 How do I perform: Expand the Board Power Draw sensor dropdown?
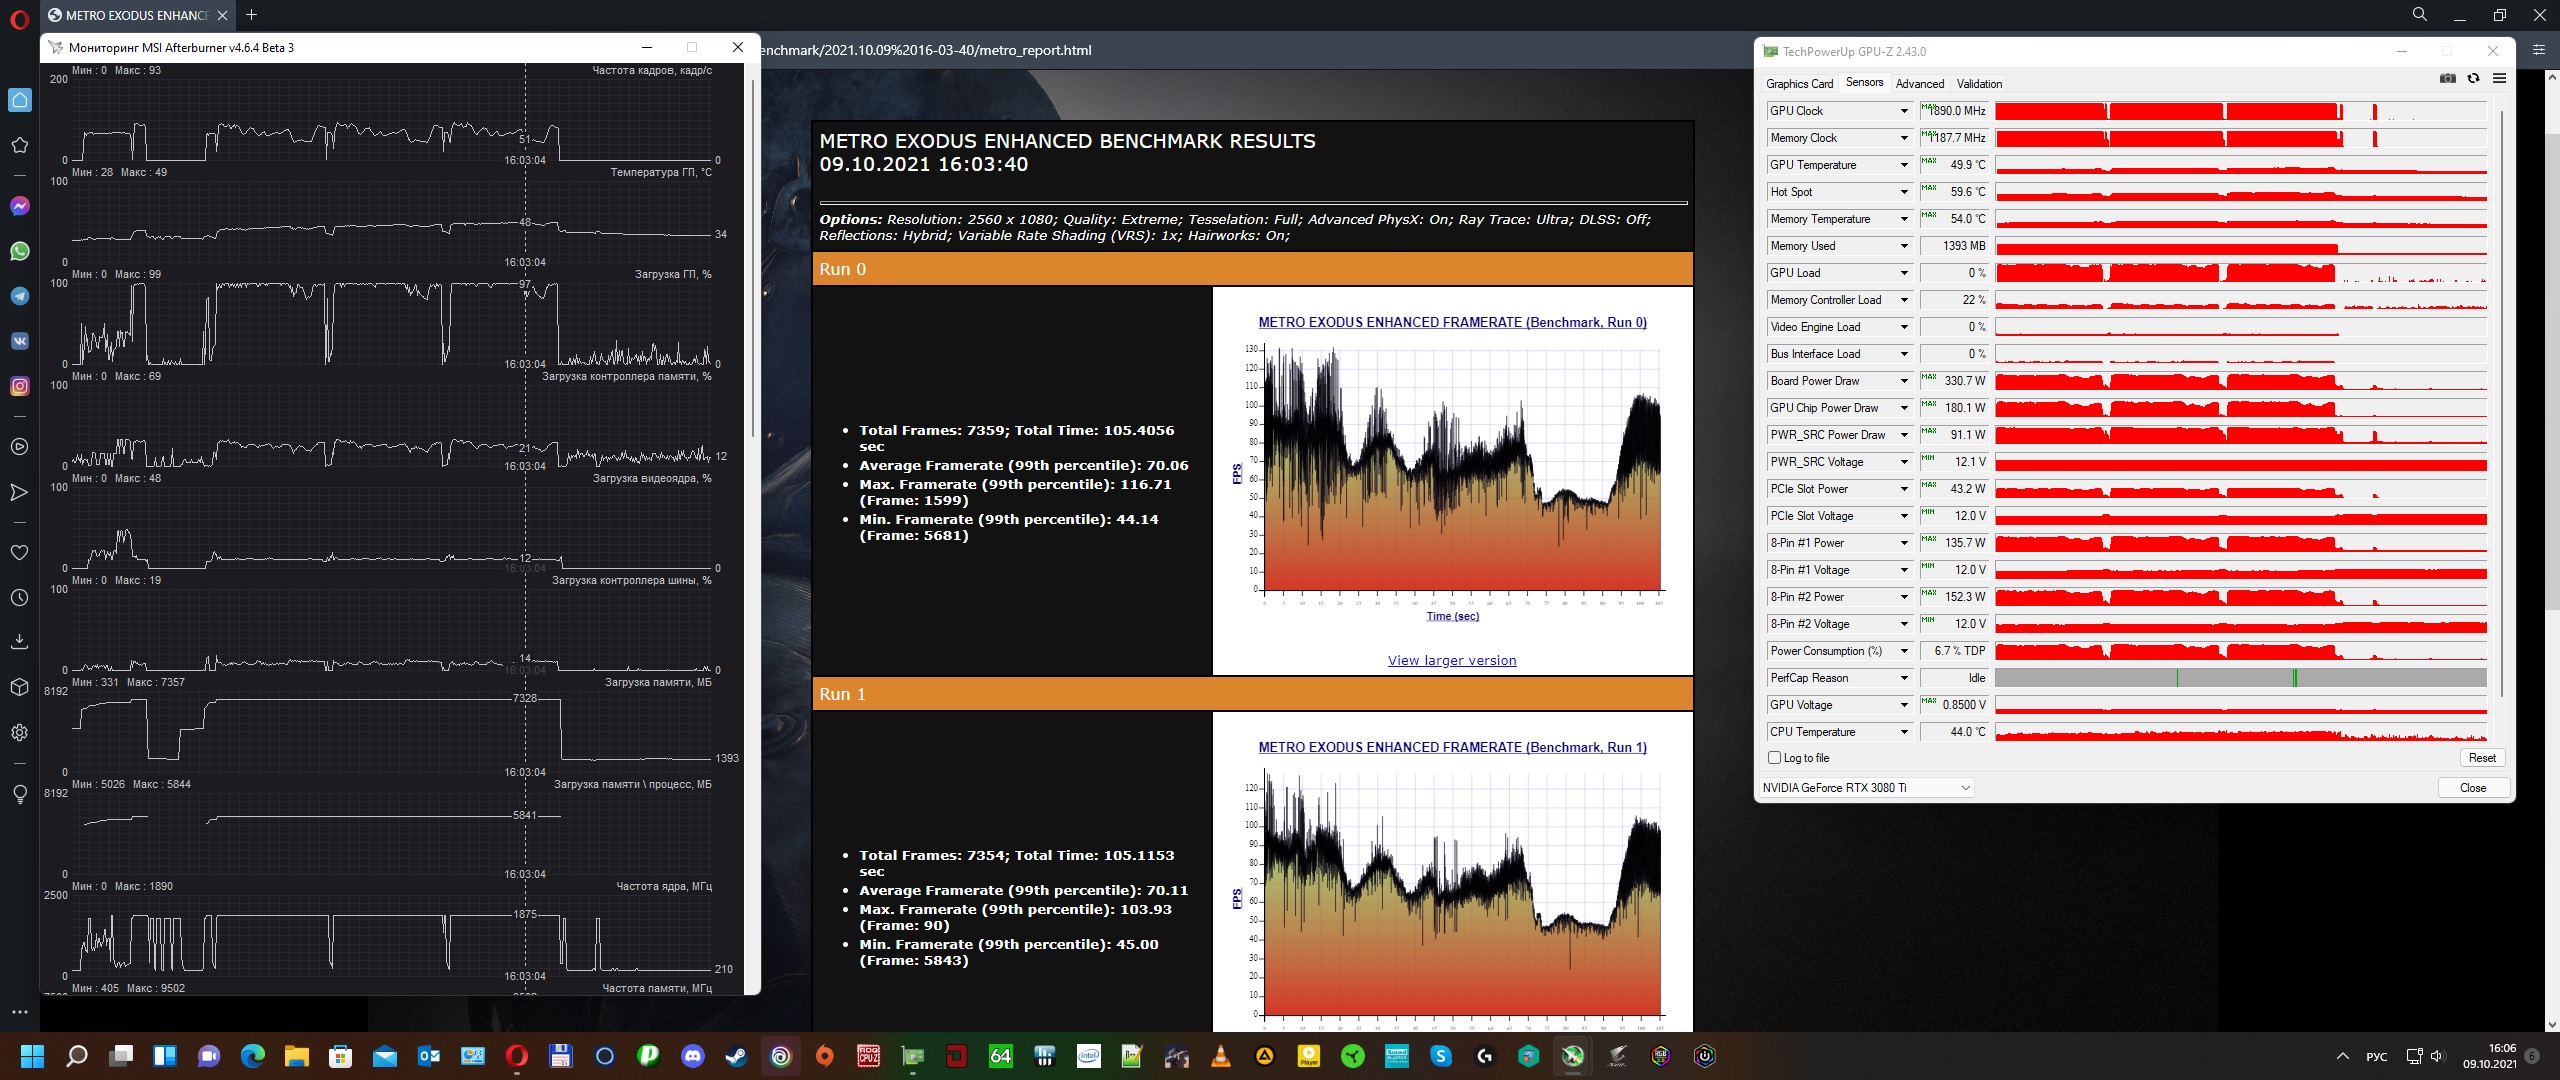(1904, 381)
